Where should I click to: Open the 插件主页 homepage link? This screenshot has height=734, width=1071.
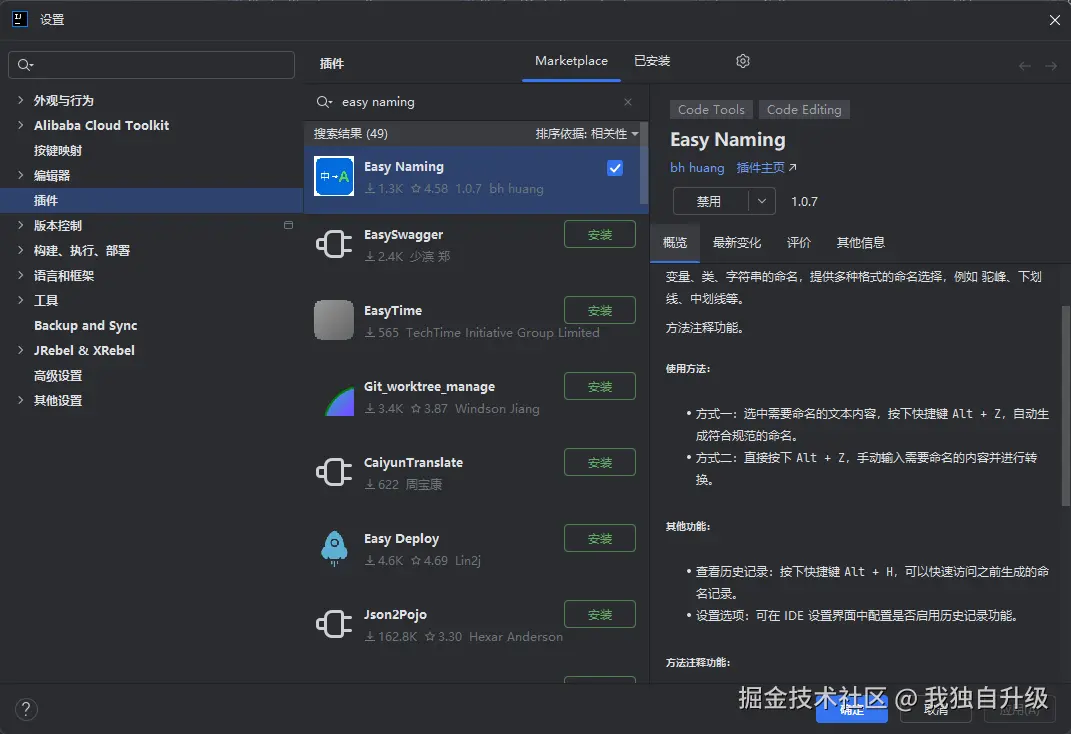[766, 168]
